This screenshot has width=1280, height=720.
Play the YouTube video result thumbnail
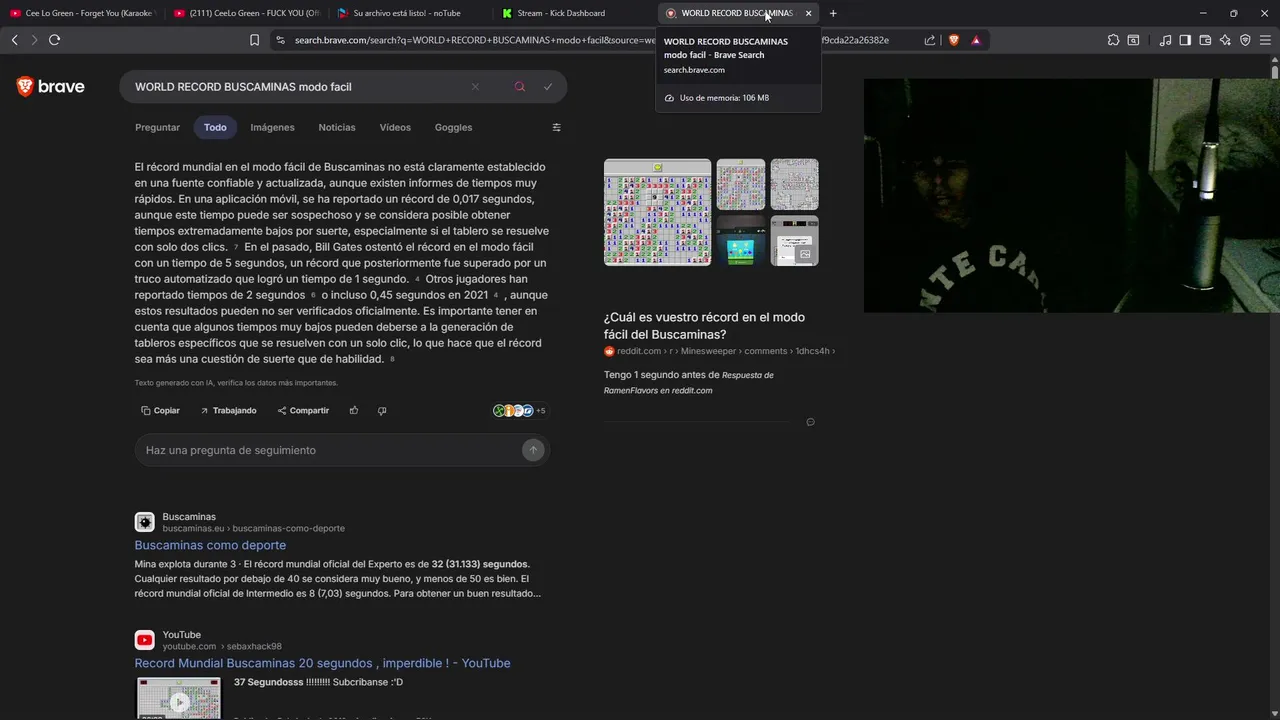(179, 699)
